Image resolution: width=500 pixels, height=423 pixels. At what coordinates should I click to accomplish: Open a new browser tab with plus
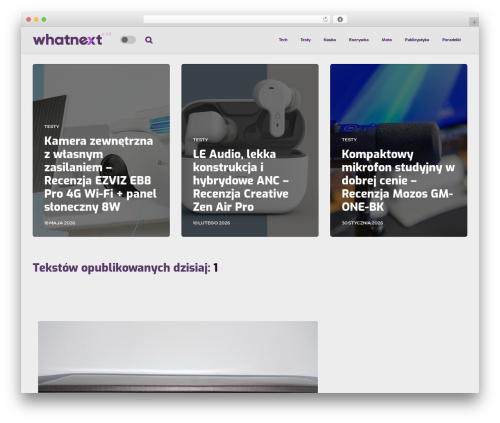(x=474, y=22)
